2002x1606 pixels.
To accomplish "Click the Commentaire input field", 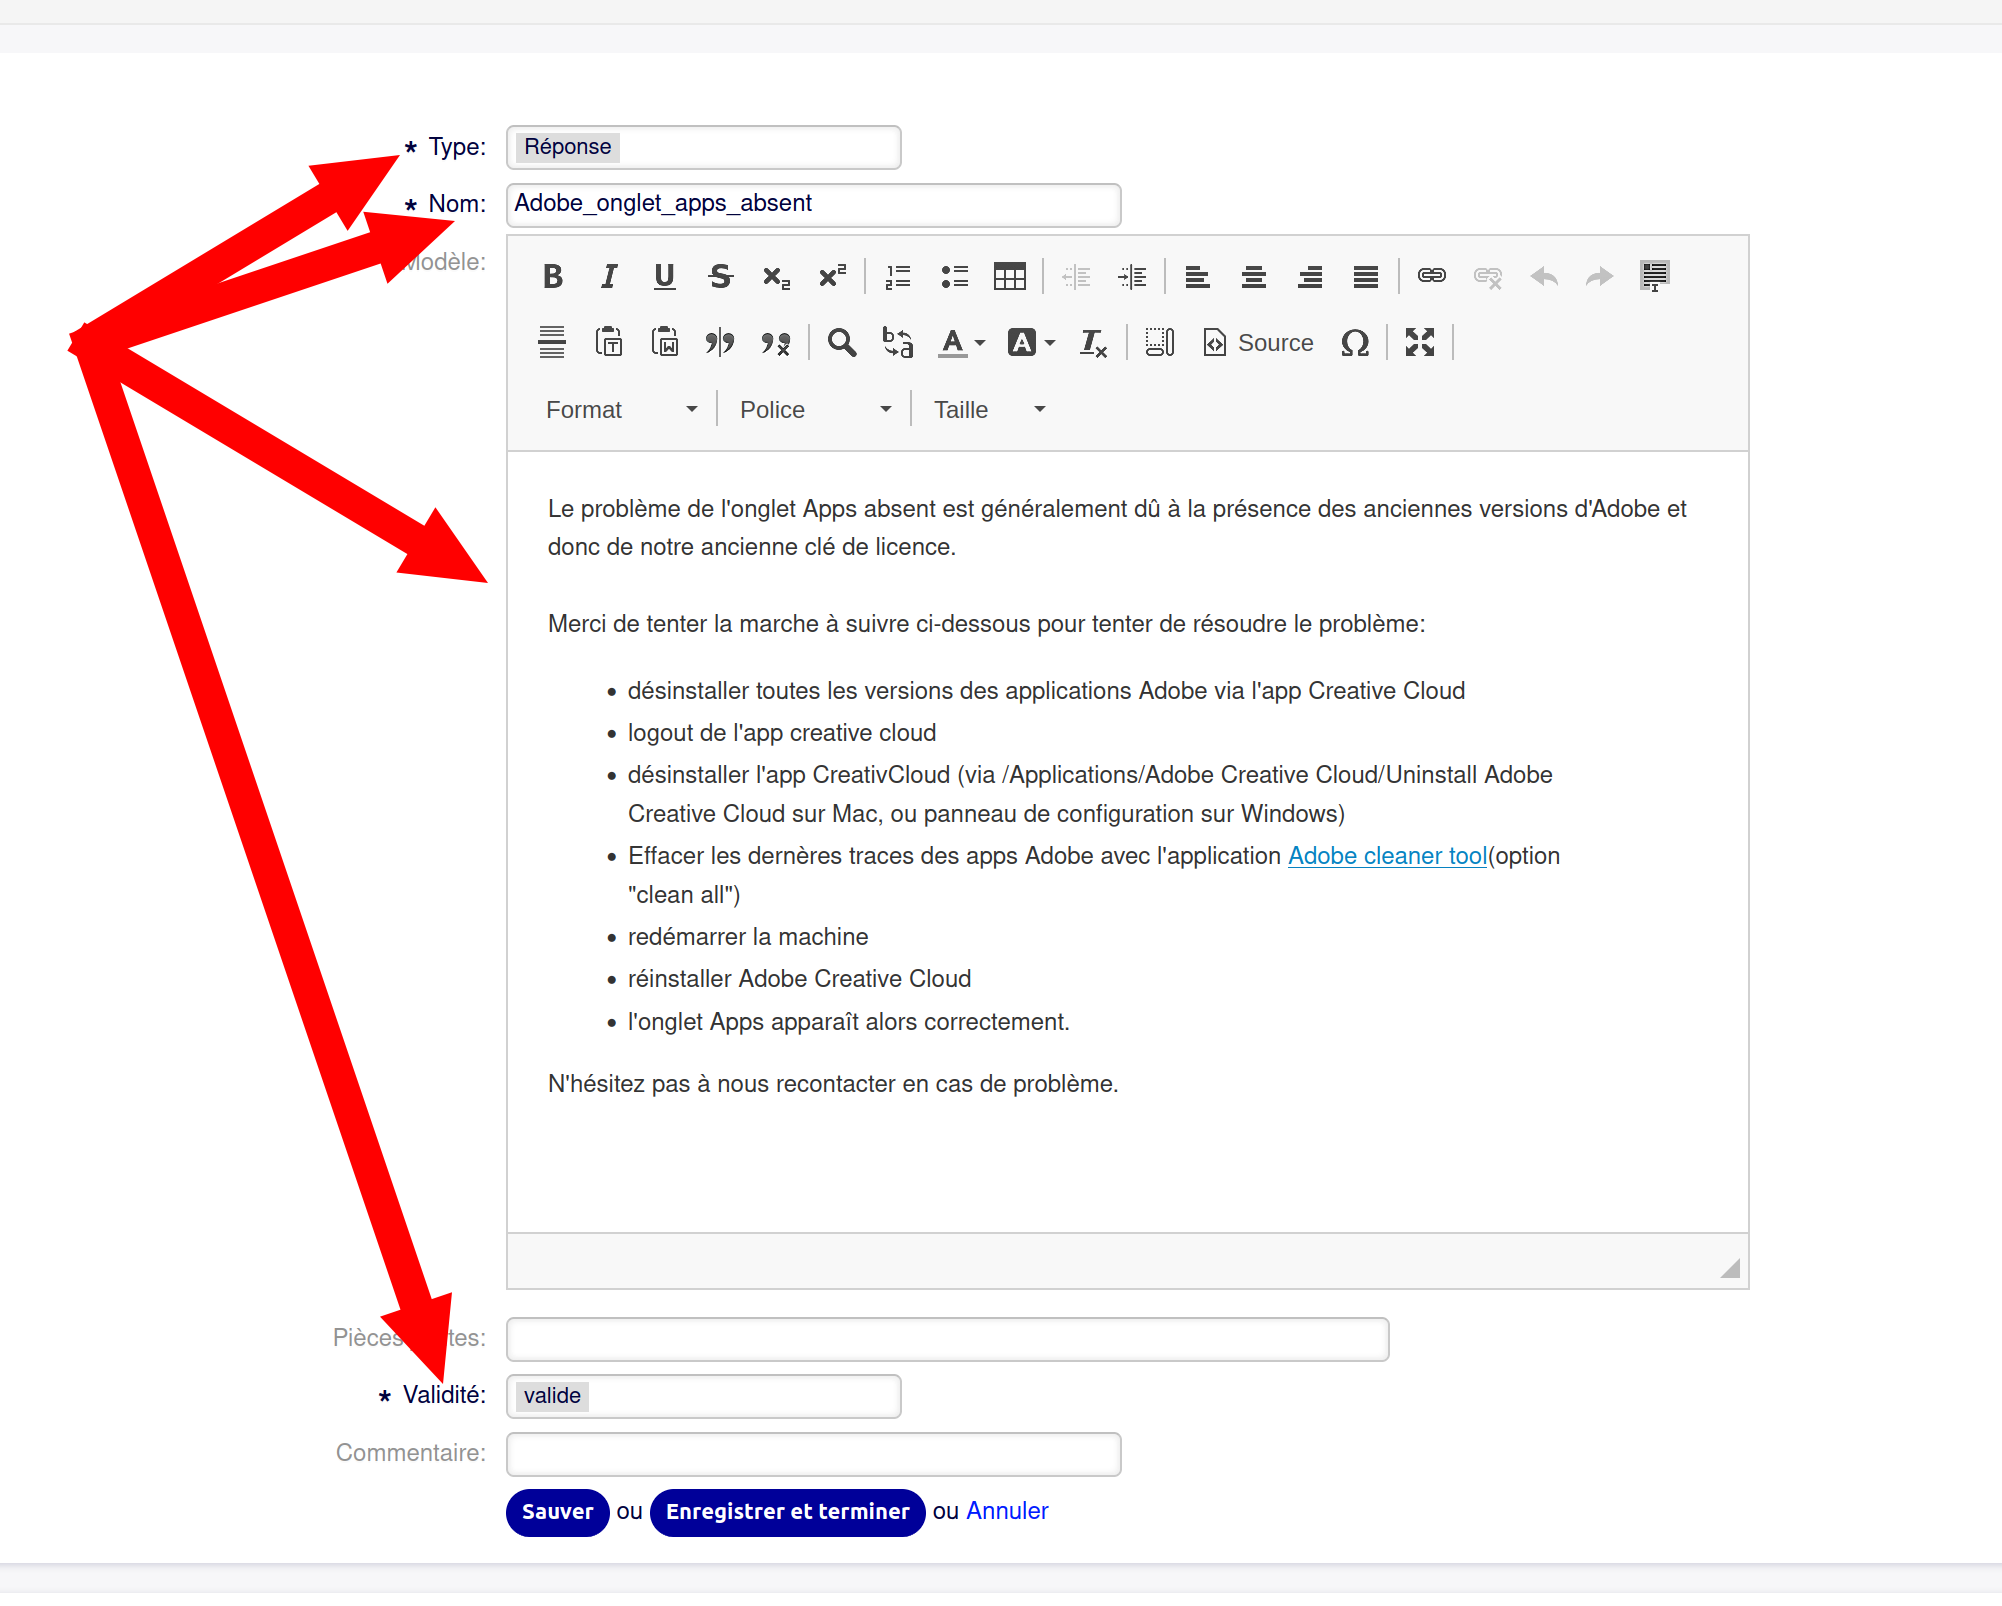I will 813,1454.
